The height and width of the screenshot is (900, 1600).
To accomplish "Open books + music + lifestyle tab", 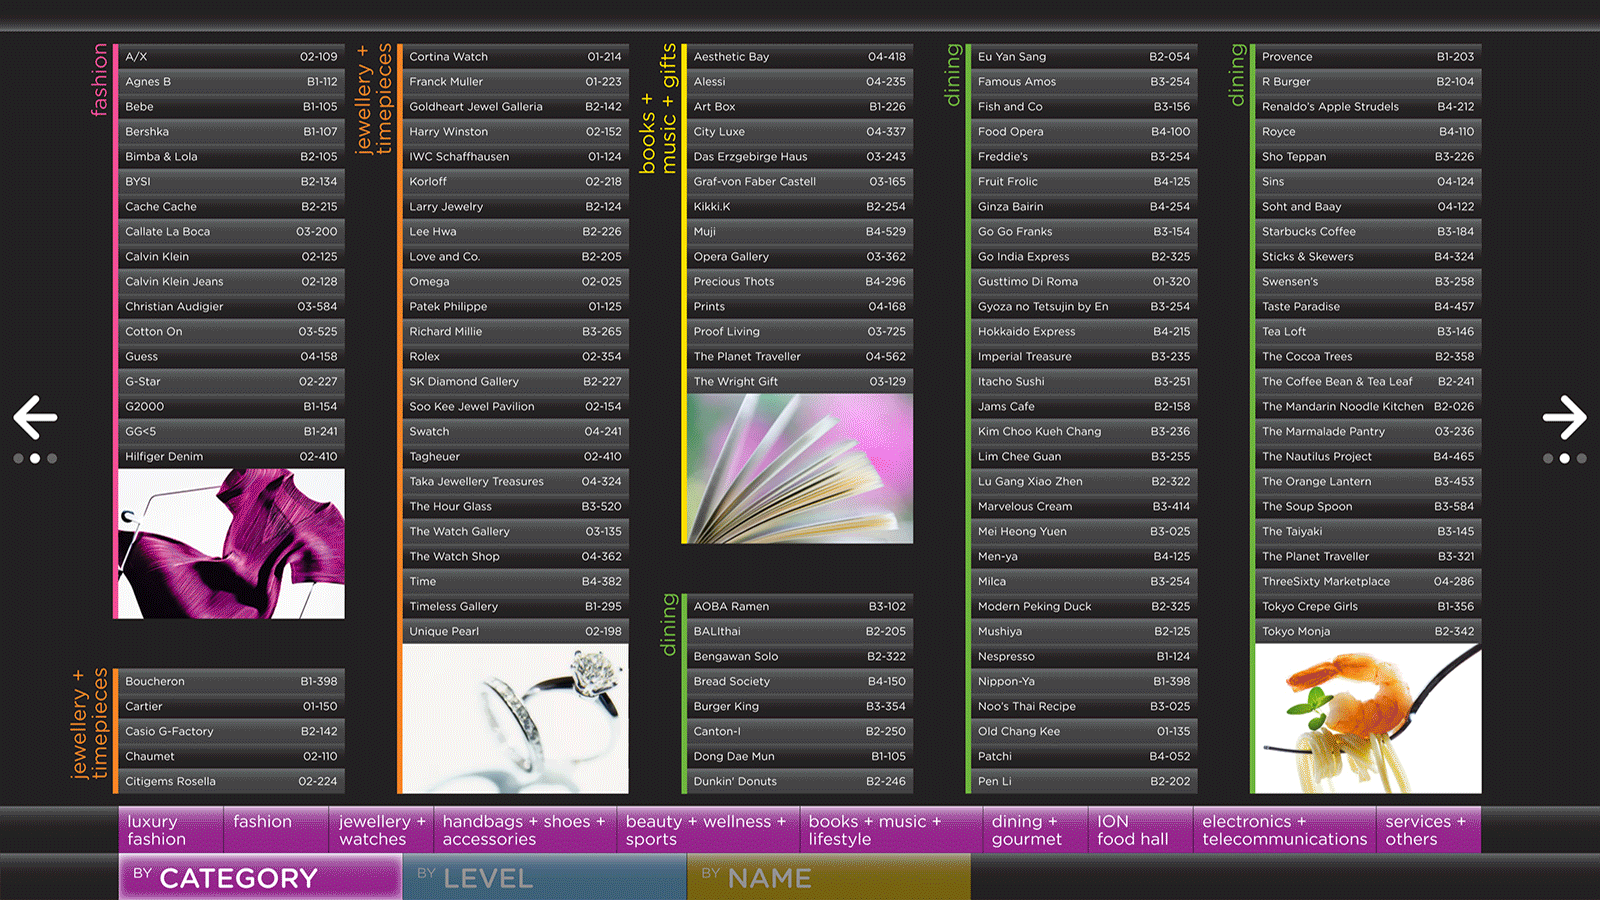I will click(x=891, y=830).
